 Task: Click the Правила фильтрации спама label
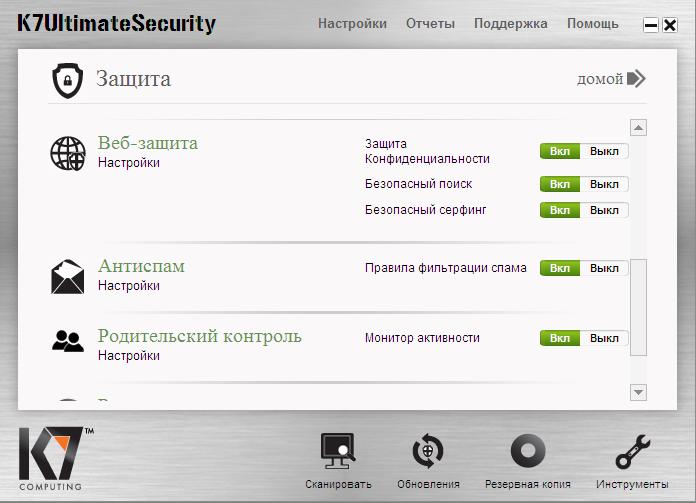click(446, 268)
